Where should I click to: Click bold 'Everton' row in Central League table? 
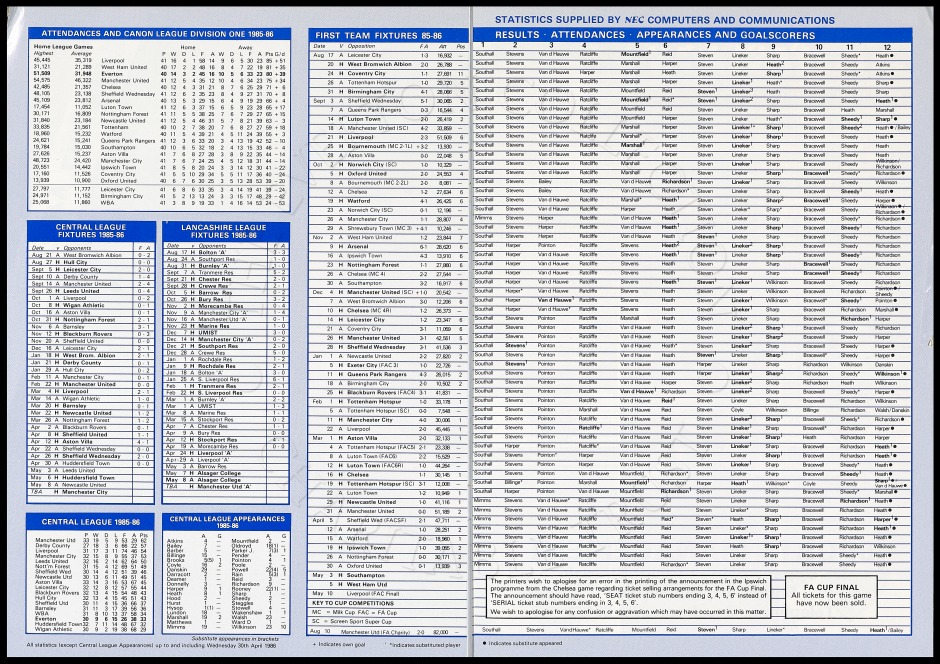pyautogui.click(x=91, y=618)
